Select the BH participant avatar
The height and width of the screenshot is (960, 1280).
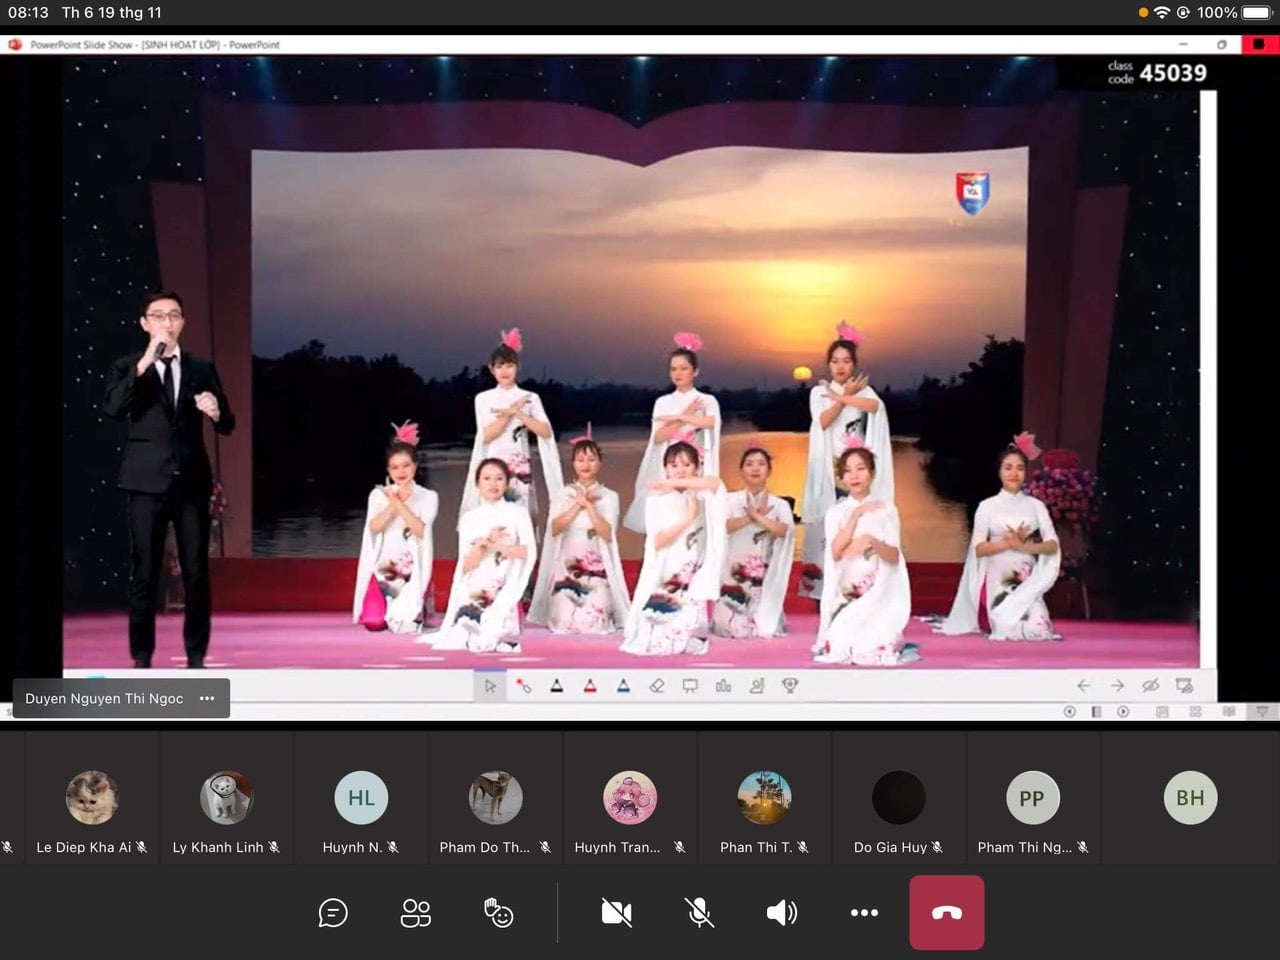[x=1190, y=797]
